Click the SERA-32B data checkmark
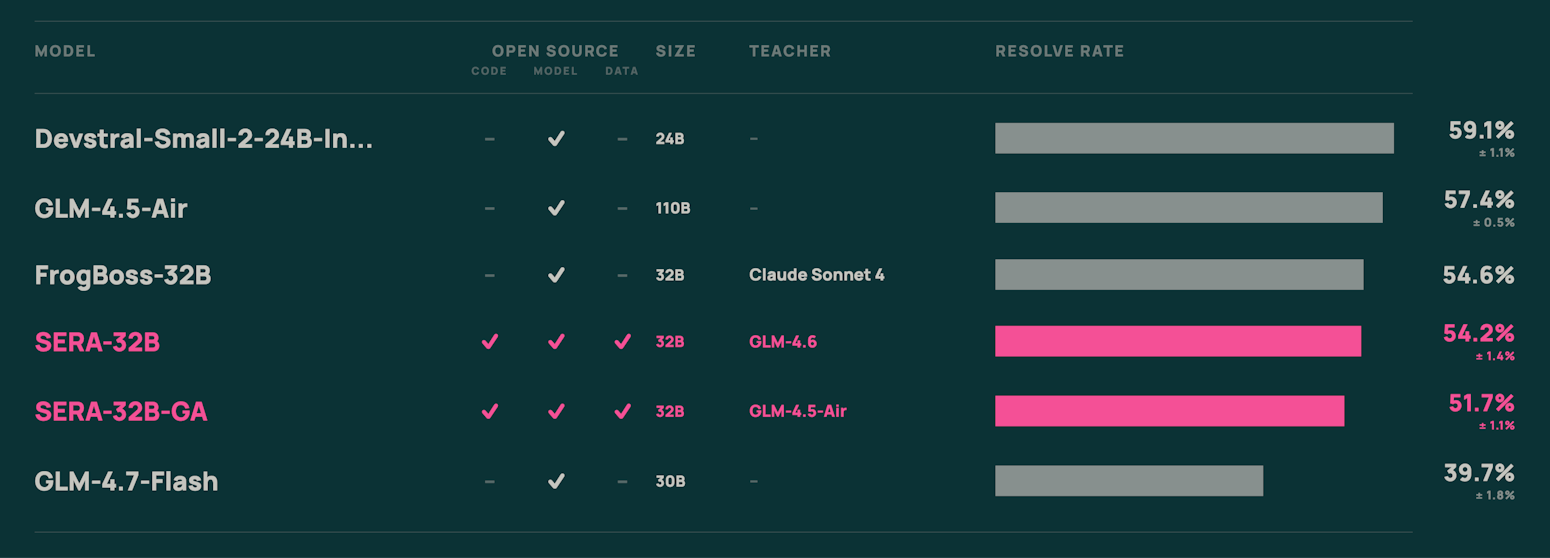 pos(622,342)
